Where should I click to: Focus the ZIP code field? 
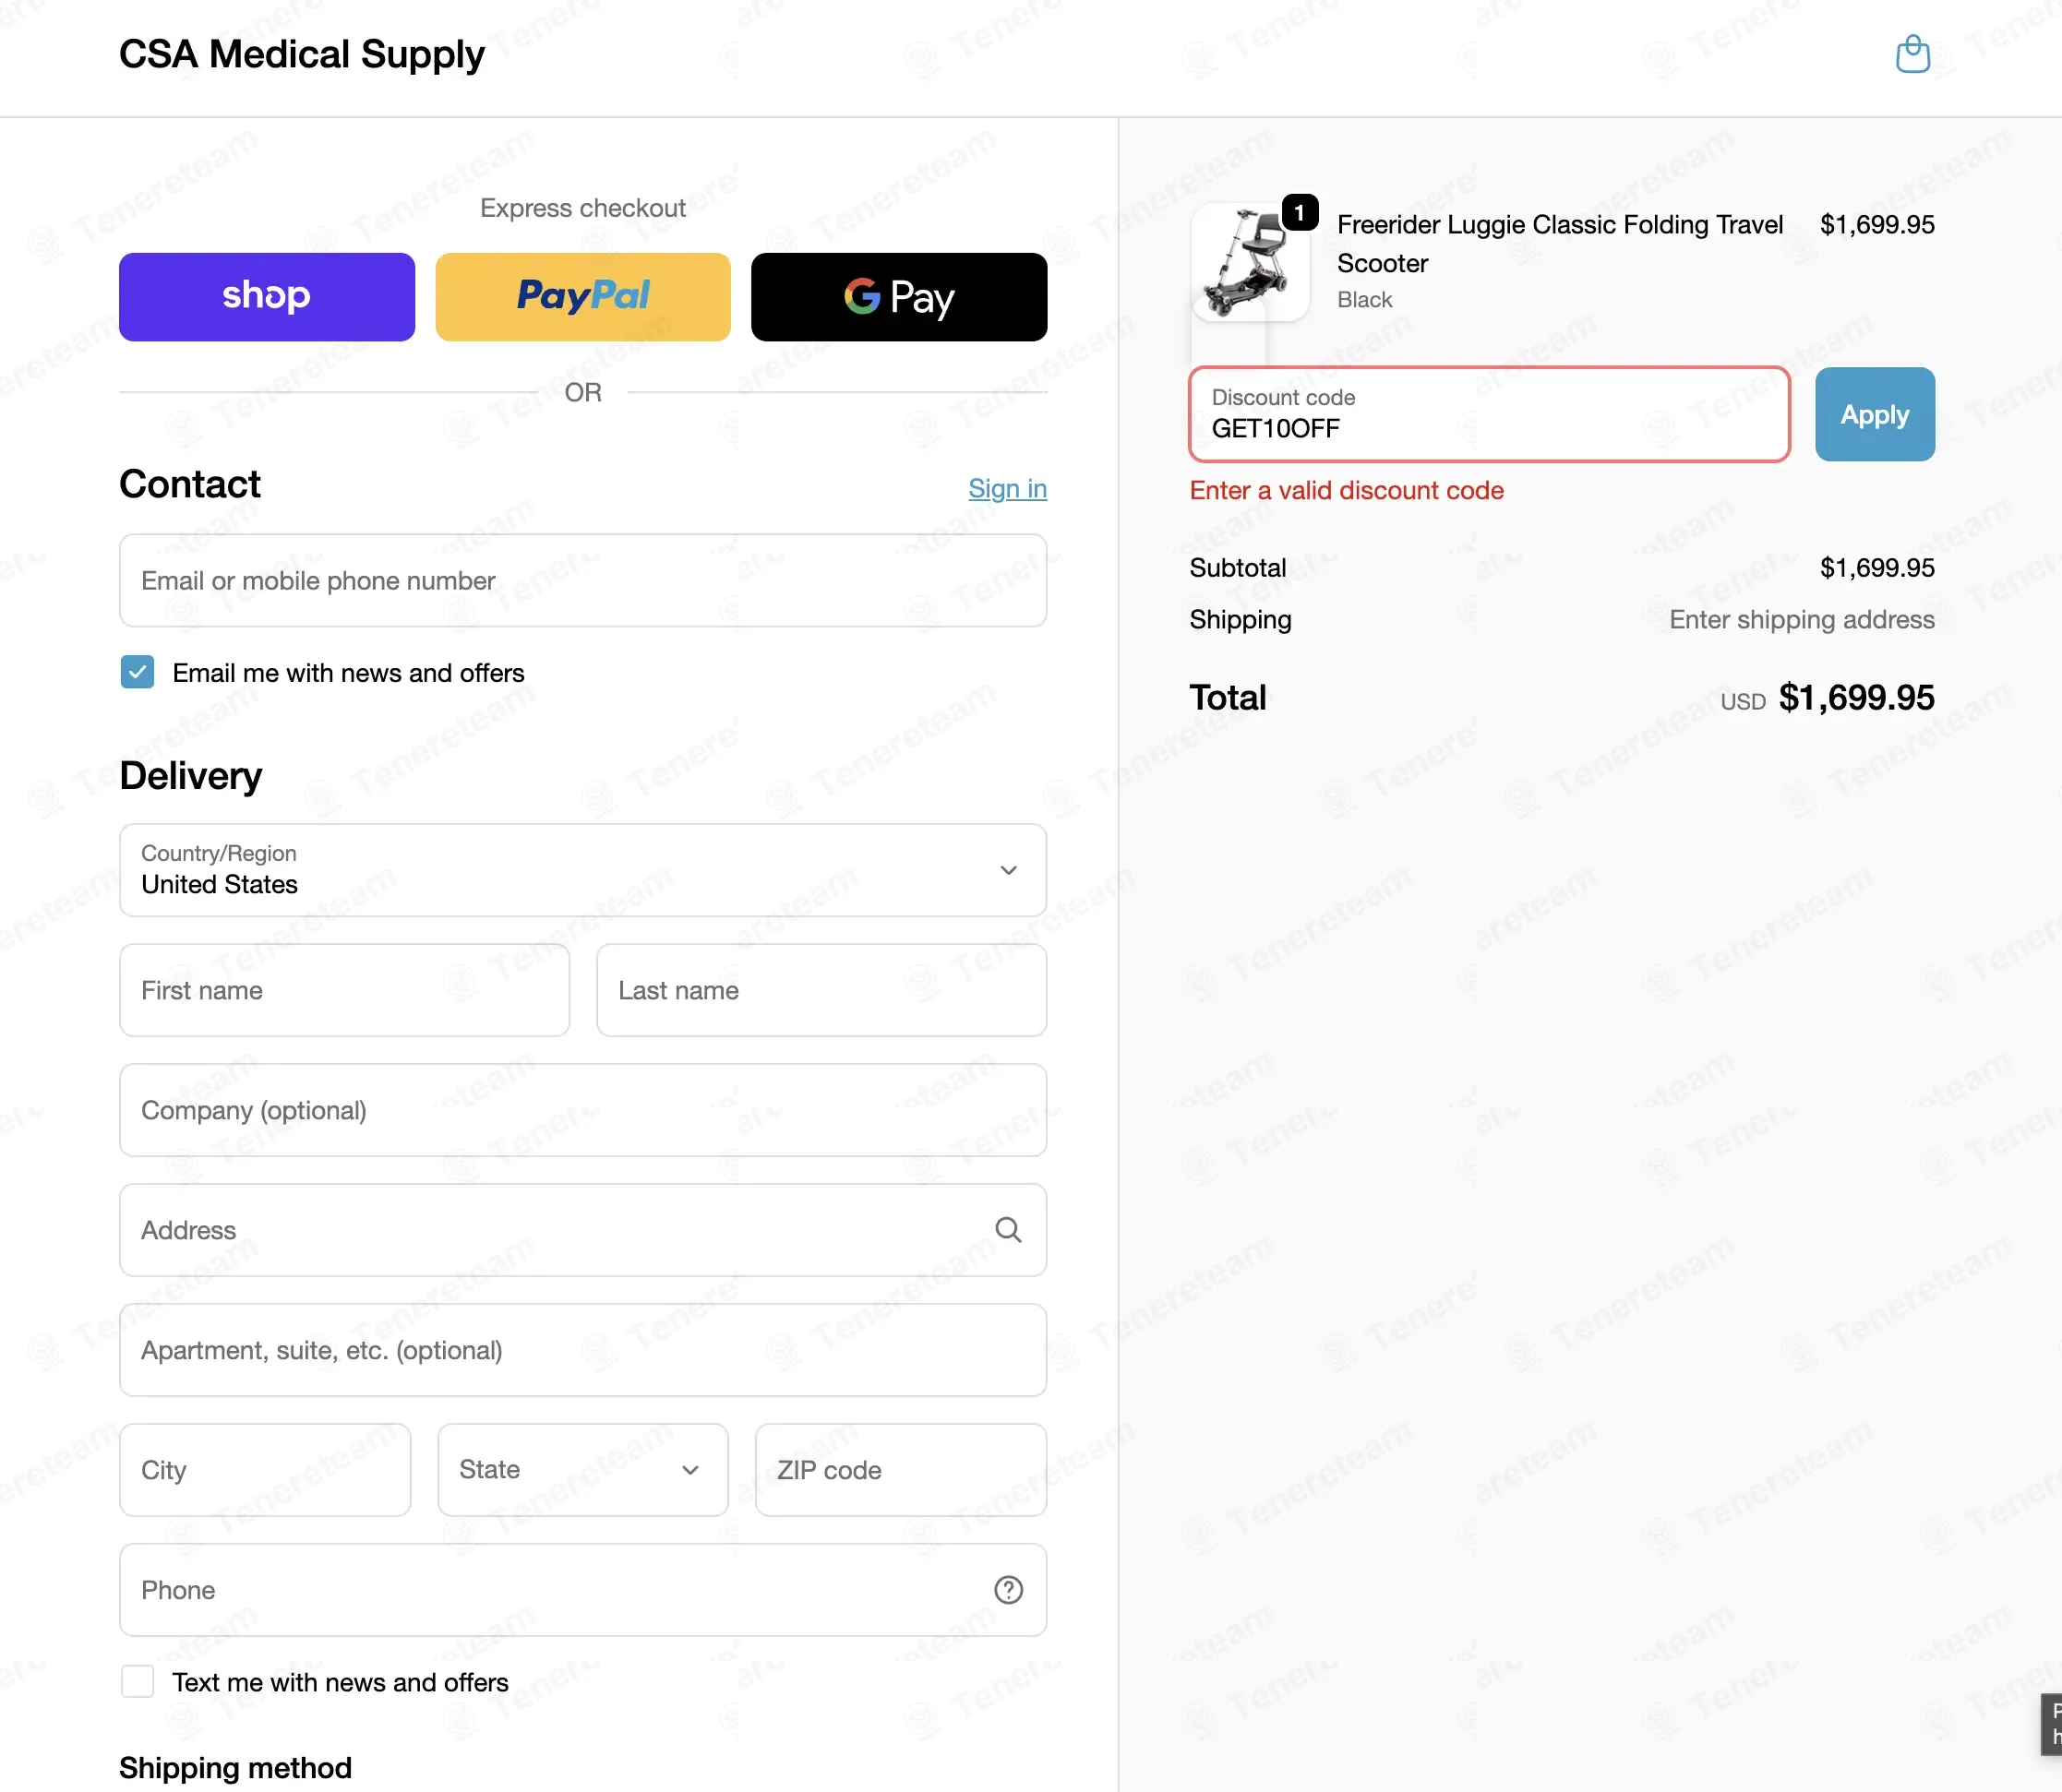(901, 1470)
